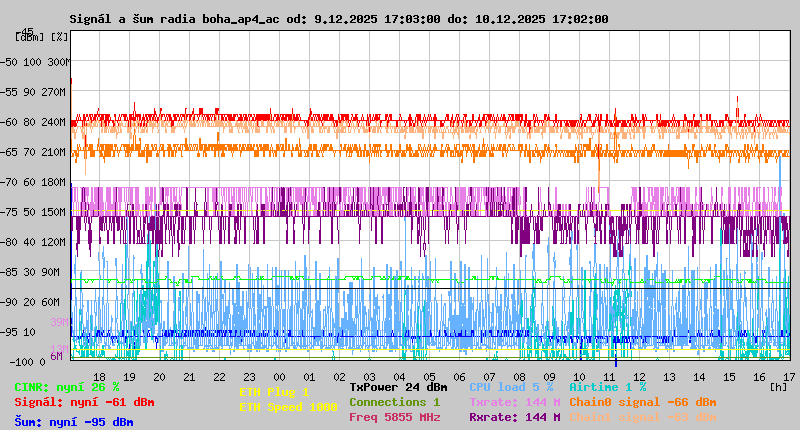Viewport: 800px width, 430px height.
Task: Click the pink '39M' rate marker label
Action: (59, 322)
